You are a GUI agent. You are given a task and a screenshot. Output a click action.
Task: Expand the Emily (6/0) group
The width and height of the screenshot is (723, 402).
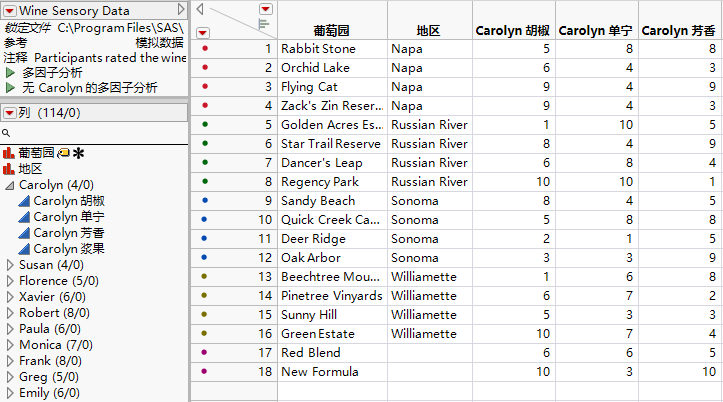pyautogui.click(x=10, y=393)
